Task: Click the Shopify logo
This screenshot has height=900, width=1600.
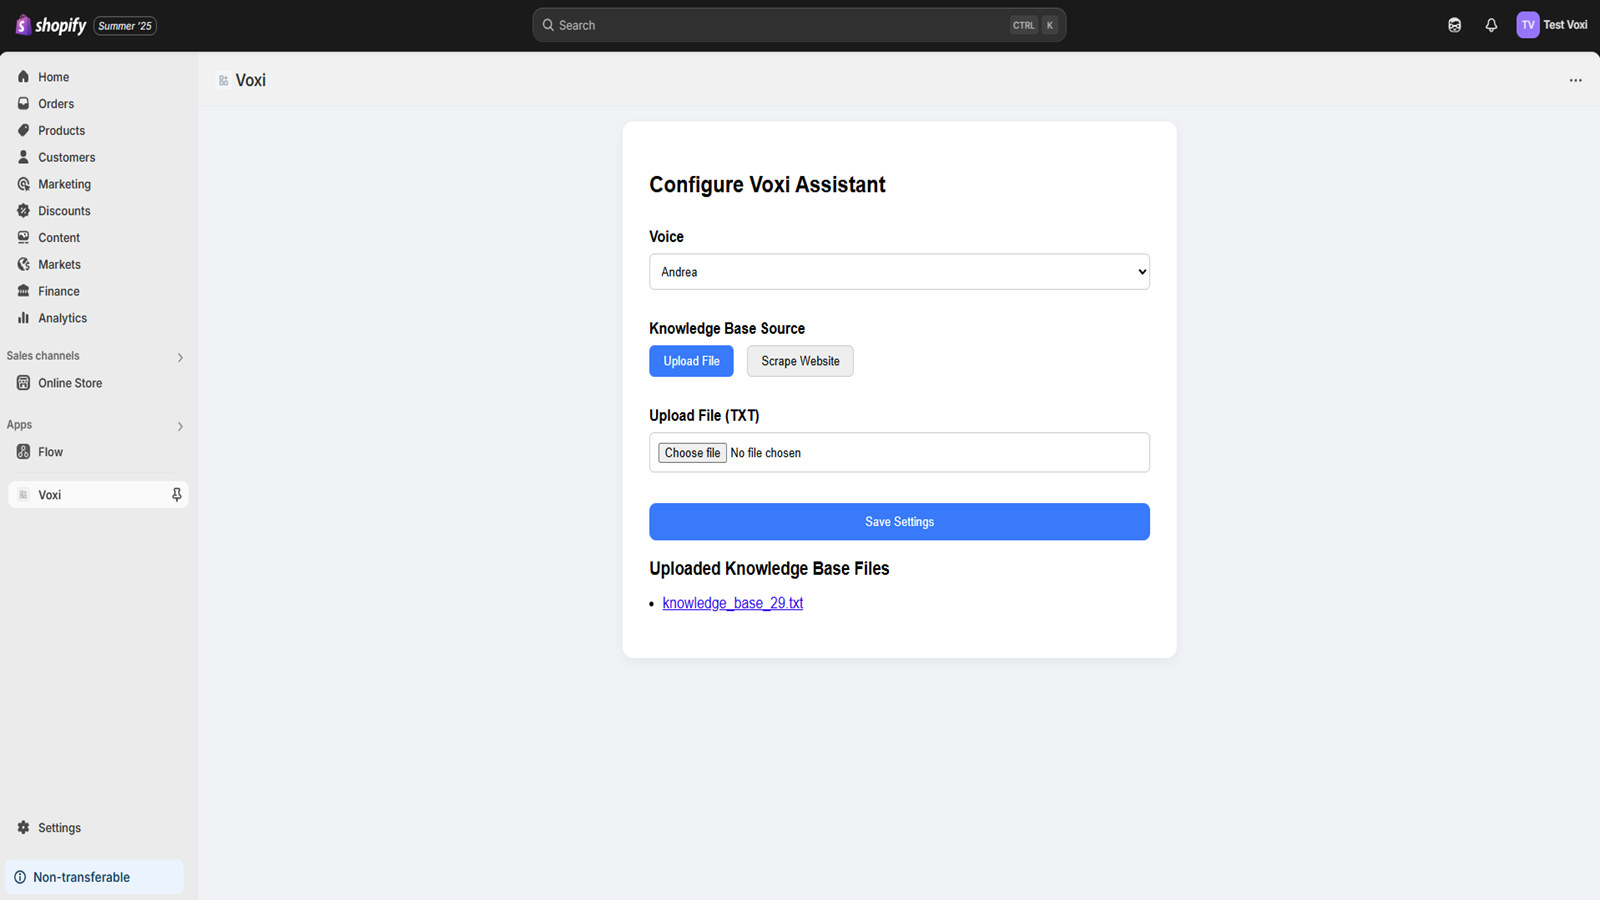Action: (51, 25)
